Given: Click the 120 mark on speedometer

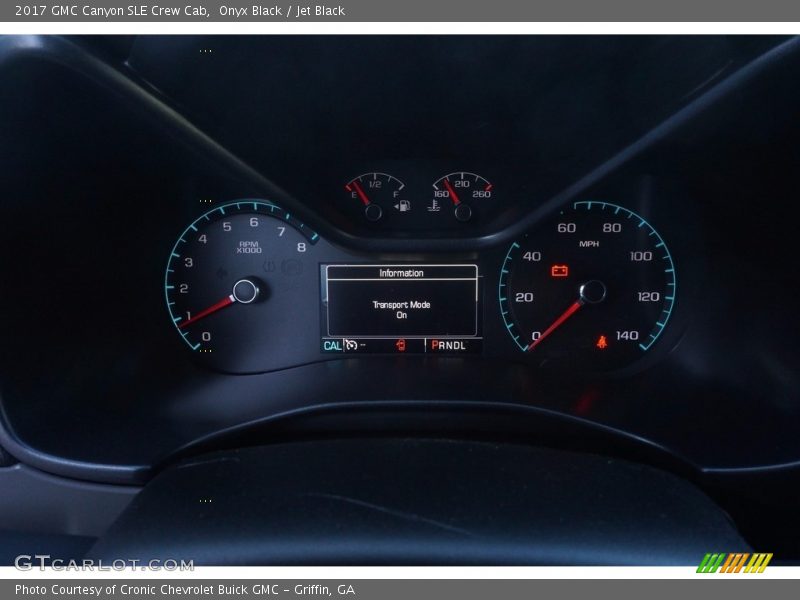Looking at the screenshot, I should click(648, 297).
